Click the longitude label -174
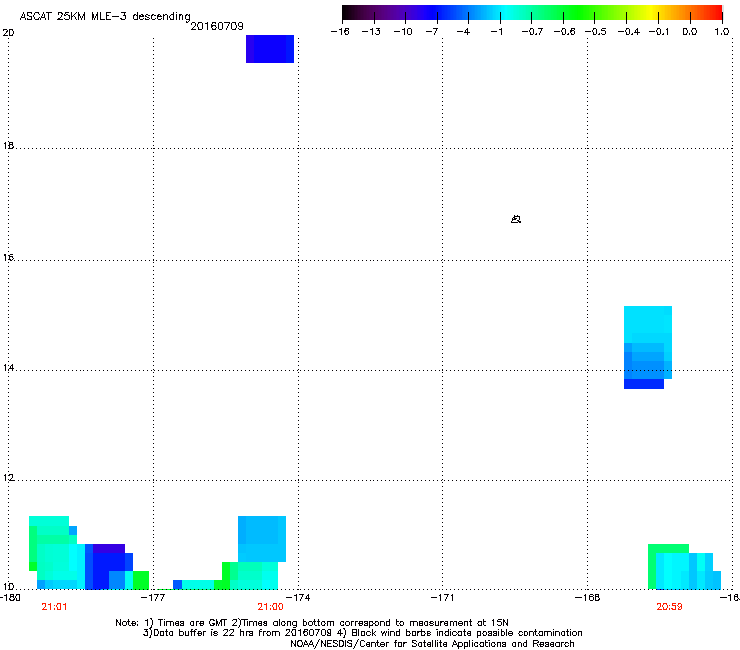740x650 pixels. 299,598
